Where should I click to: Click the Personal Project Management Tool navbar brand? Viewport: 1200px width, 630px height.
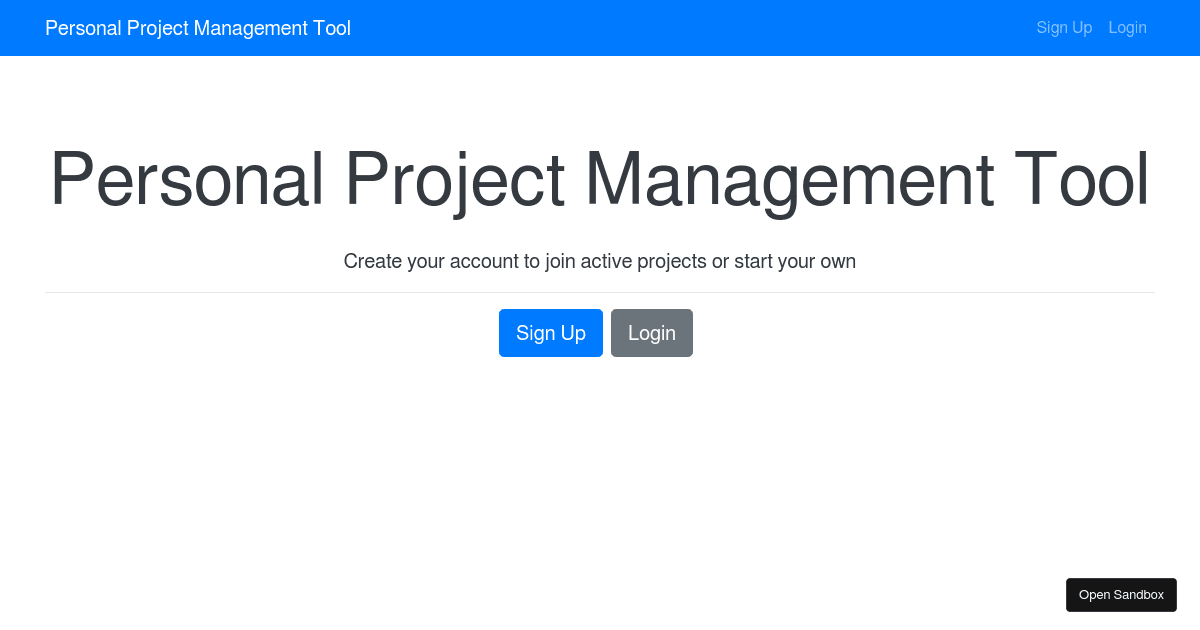click(197, 27)
